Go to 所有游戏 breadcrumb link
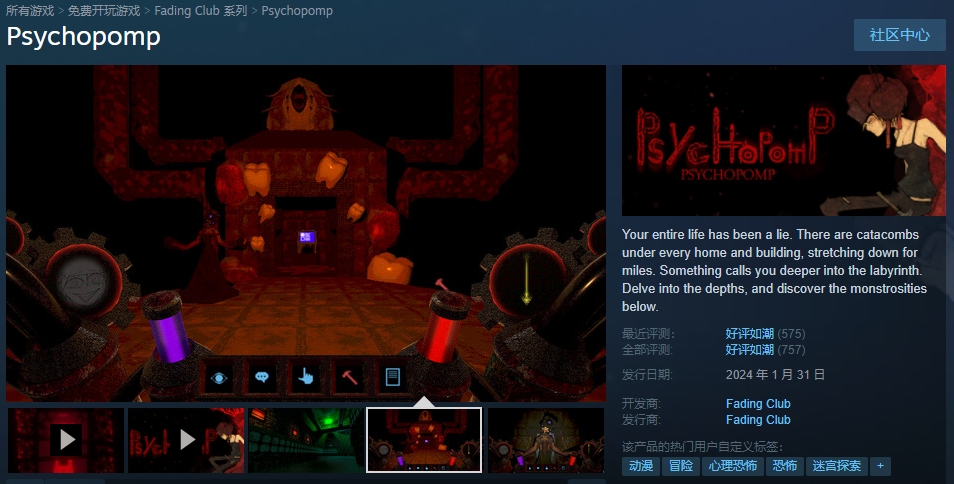This screenshot has width=954, height=484. pos(30,11)
